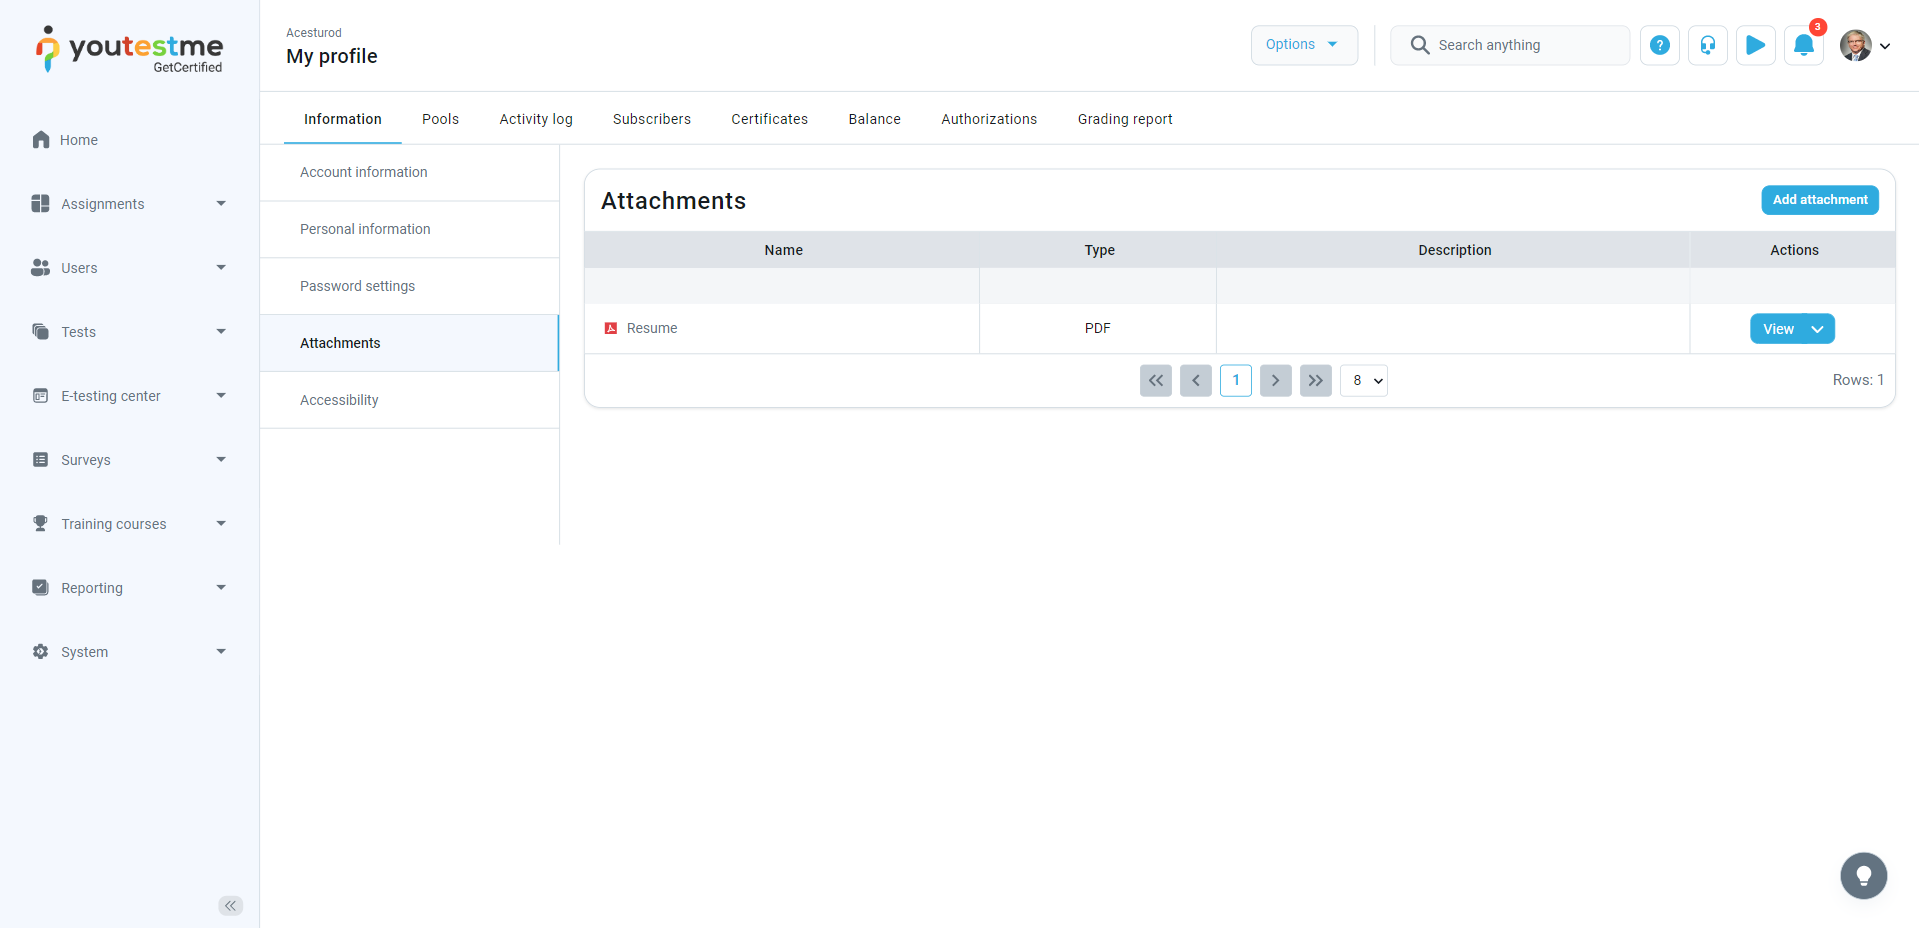
Task: Click the Resume PDF file icon
Action: 611,328
